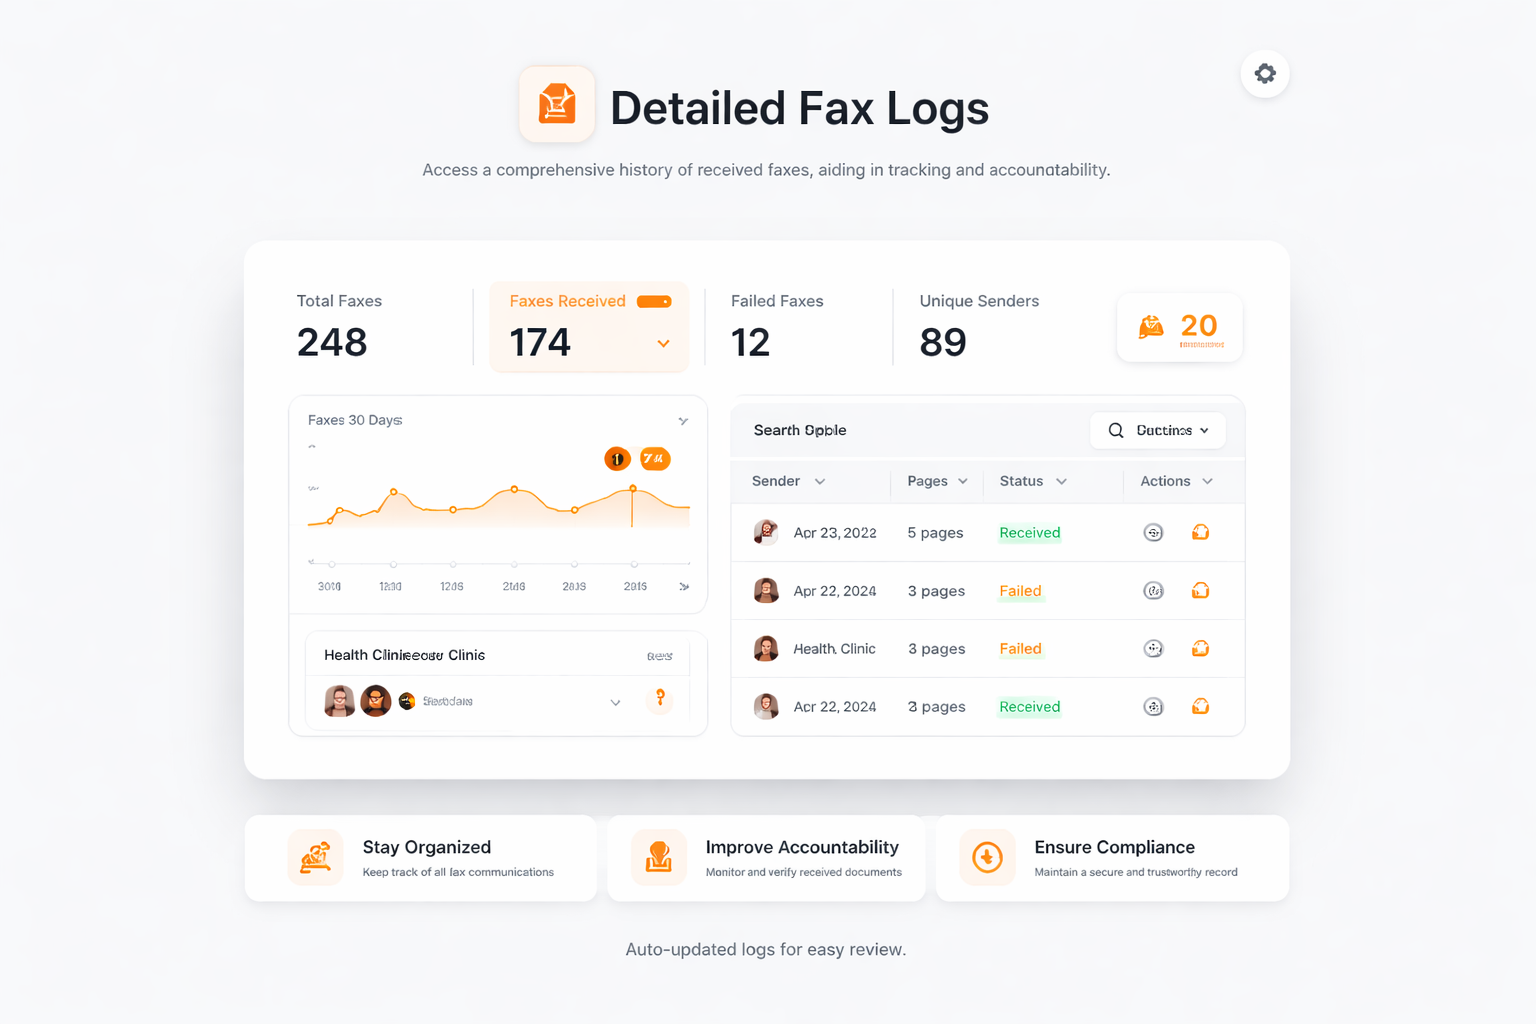This screenshot has height=1024, width=1536.
Task: Click Failed status in the Apr 22, 2024 row
Action: [x=1020, y=591]
